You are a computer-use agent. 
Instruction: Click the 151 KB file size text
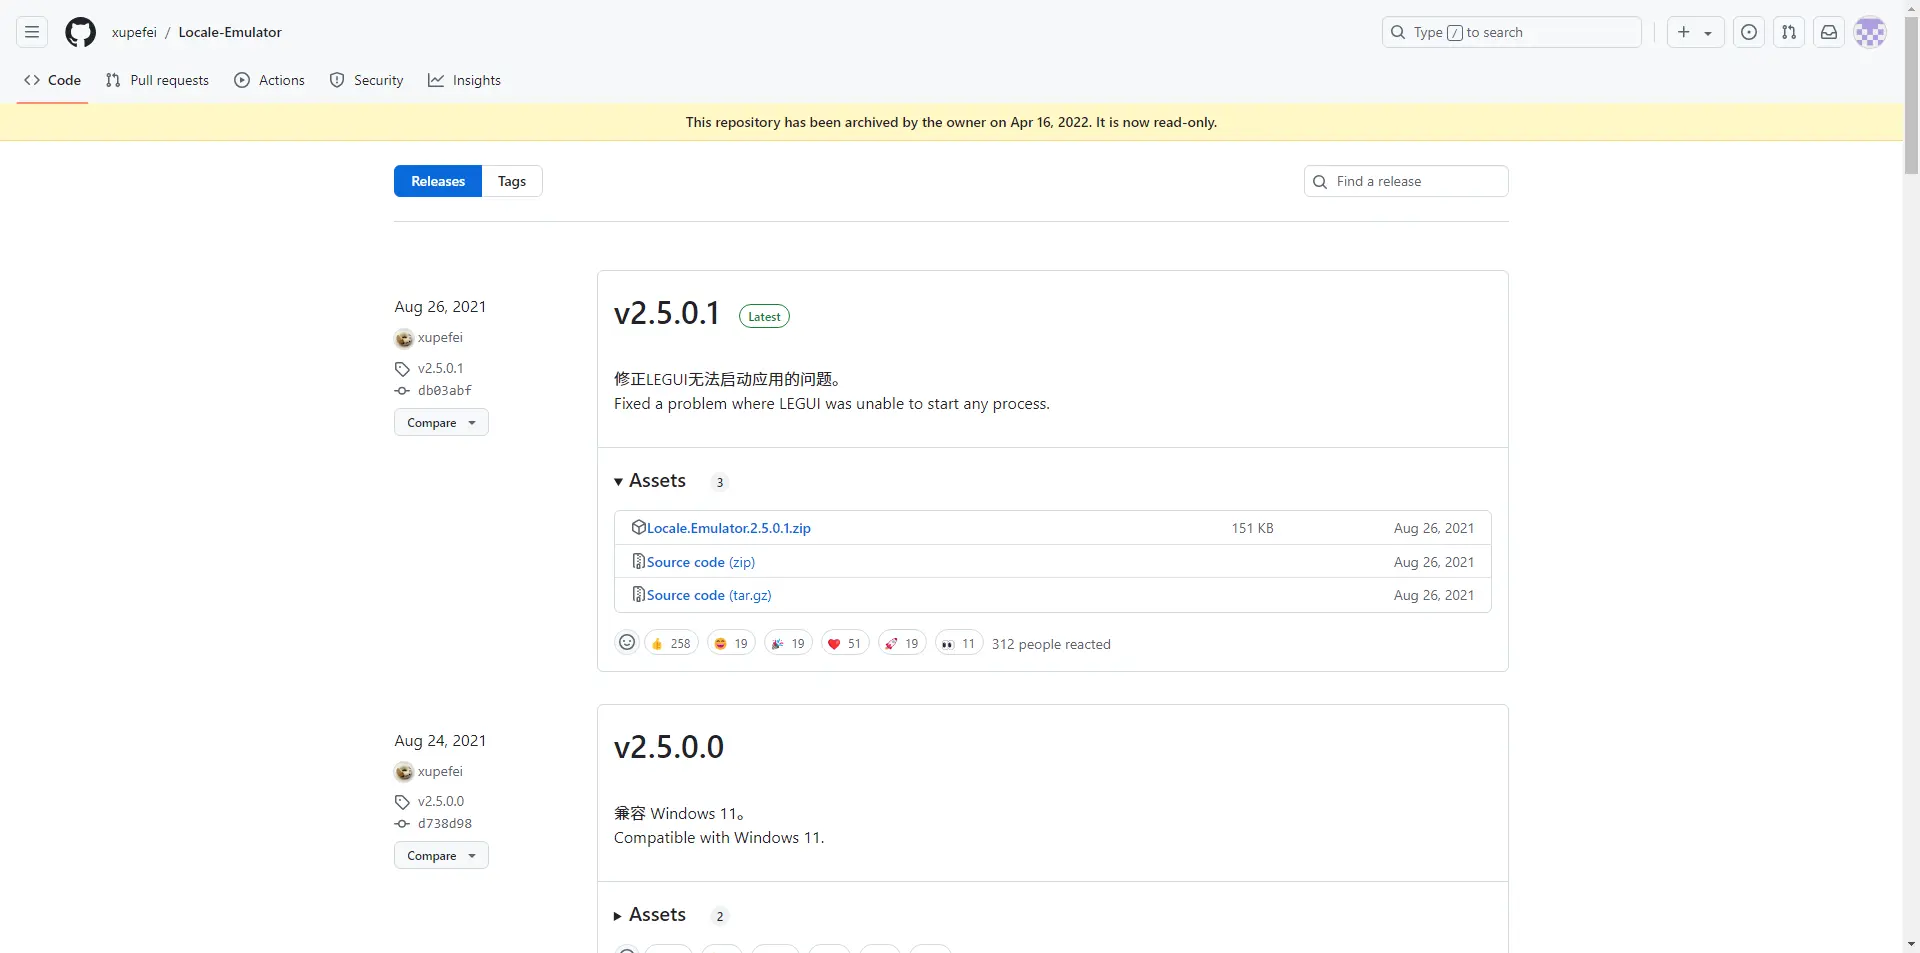click(1252, 528)
